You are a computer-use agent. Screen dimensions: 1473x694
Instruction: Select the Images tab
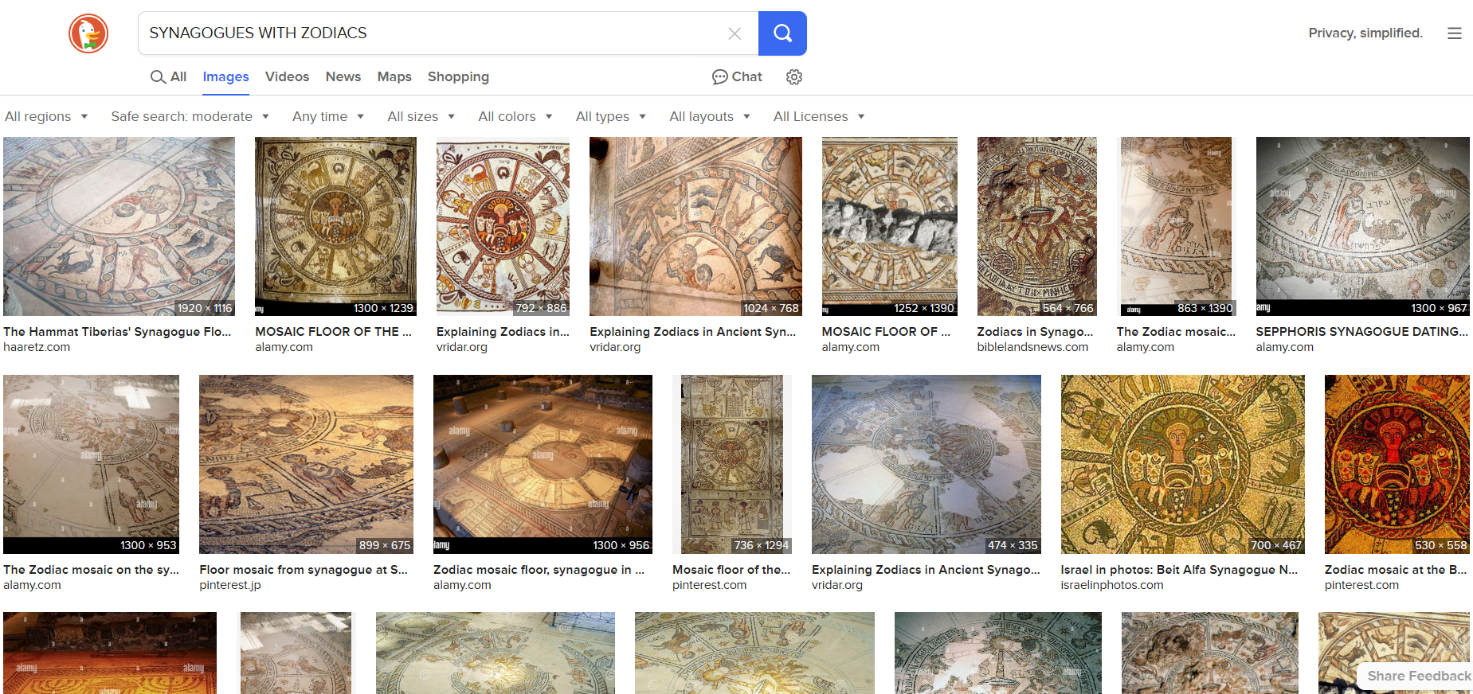click(226, 77)
